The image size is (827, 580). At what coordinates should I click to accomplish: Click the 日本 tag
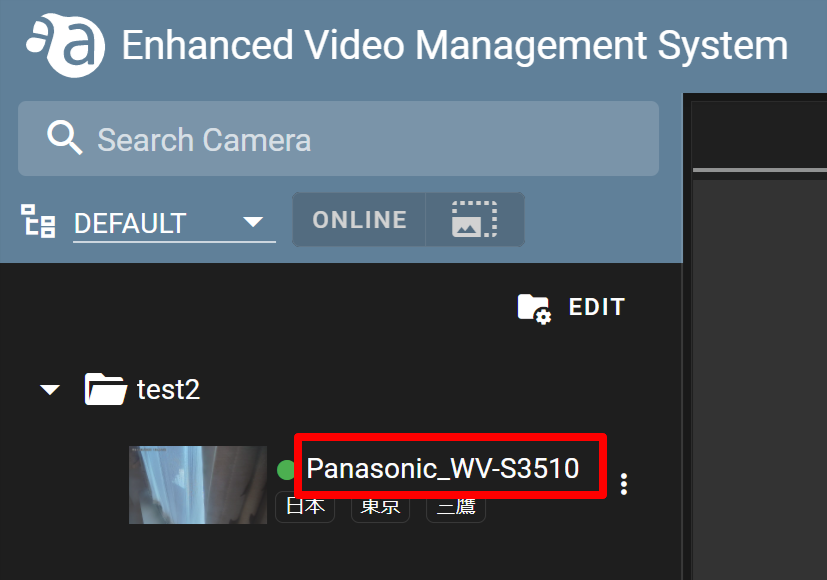click(305, 507)
